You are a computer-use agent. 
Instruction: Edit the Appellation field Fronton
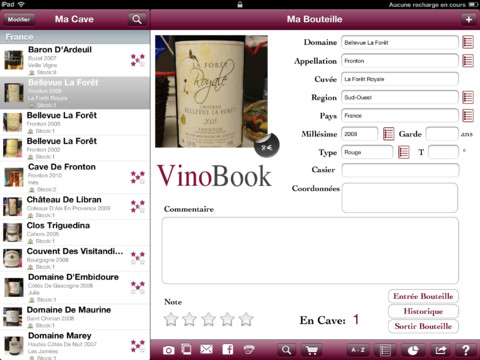(x=400, y=61)
